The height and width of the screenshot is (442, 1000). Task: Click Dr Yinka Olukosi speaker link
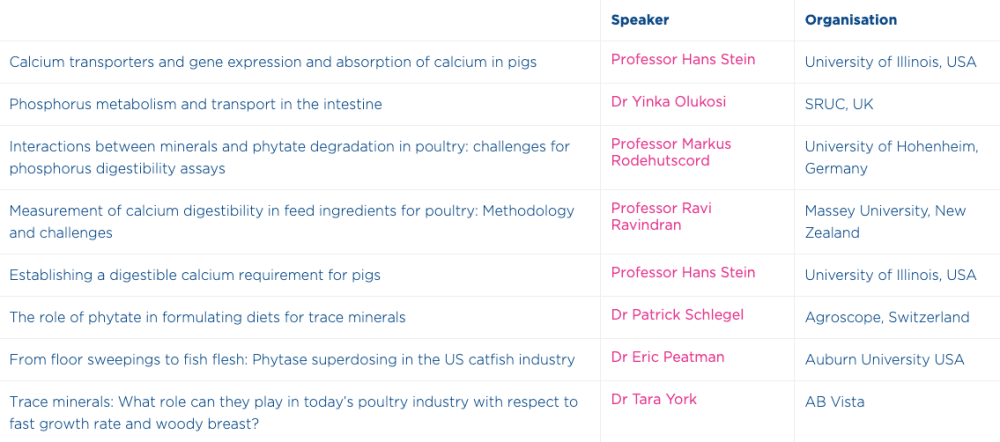(668, 101)
